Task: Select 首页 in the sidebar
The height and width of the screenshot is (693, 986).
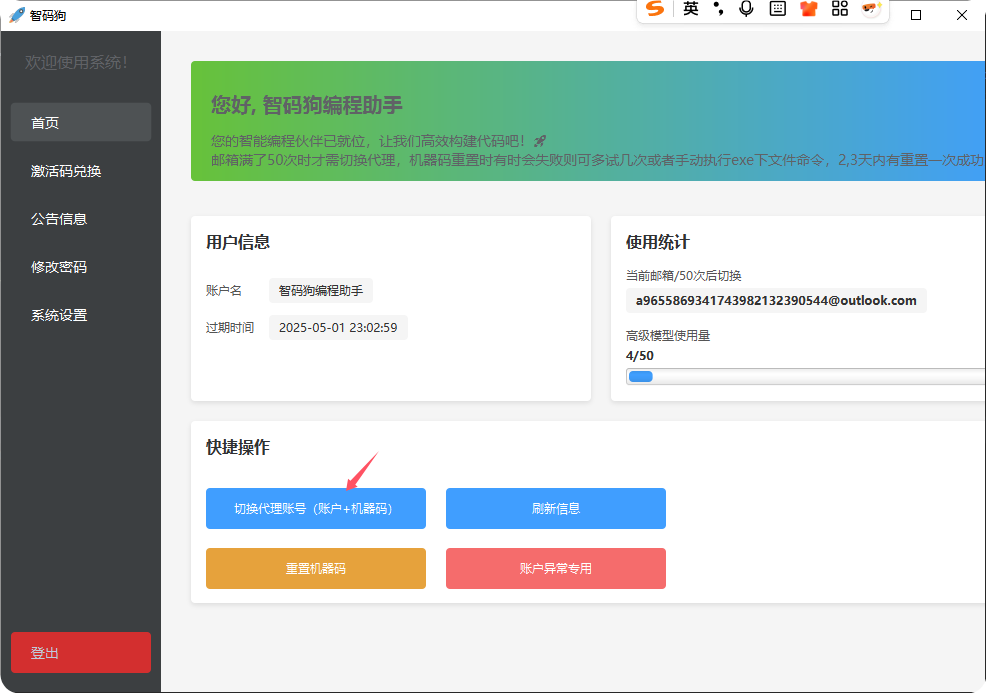Action: (81, 122)
